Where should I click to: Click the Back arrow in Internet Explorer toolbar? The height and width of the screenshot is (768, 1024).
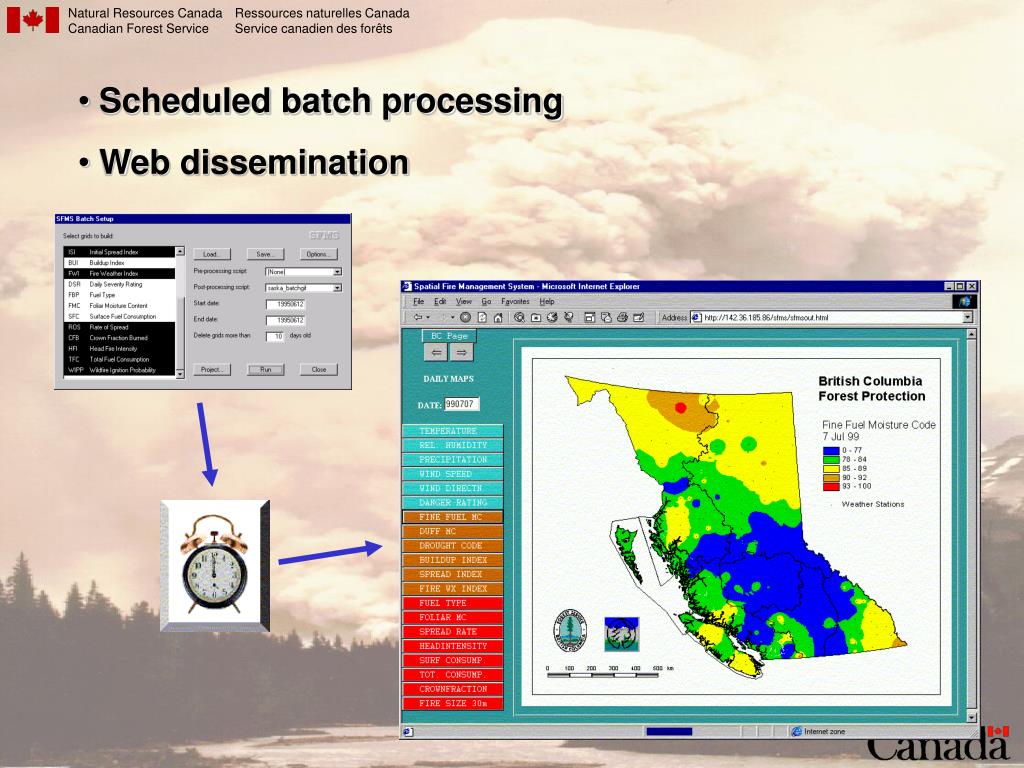coord(418,317)
